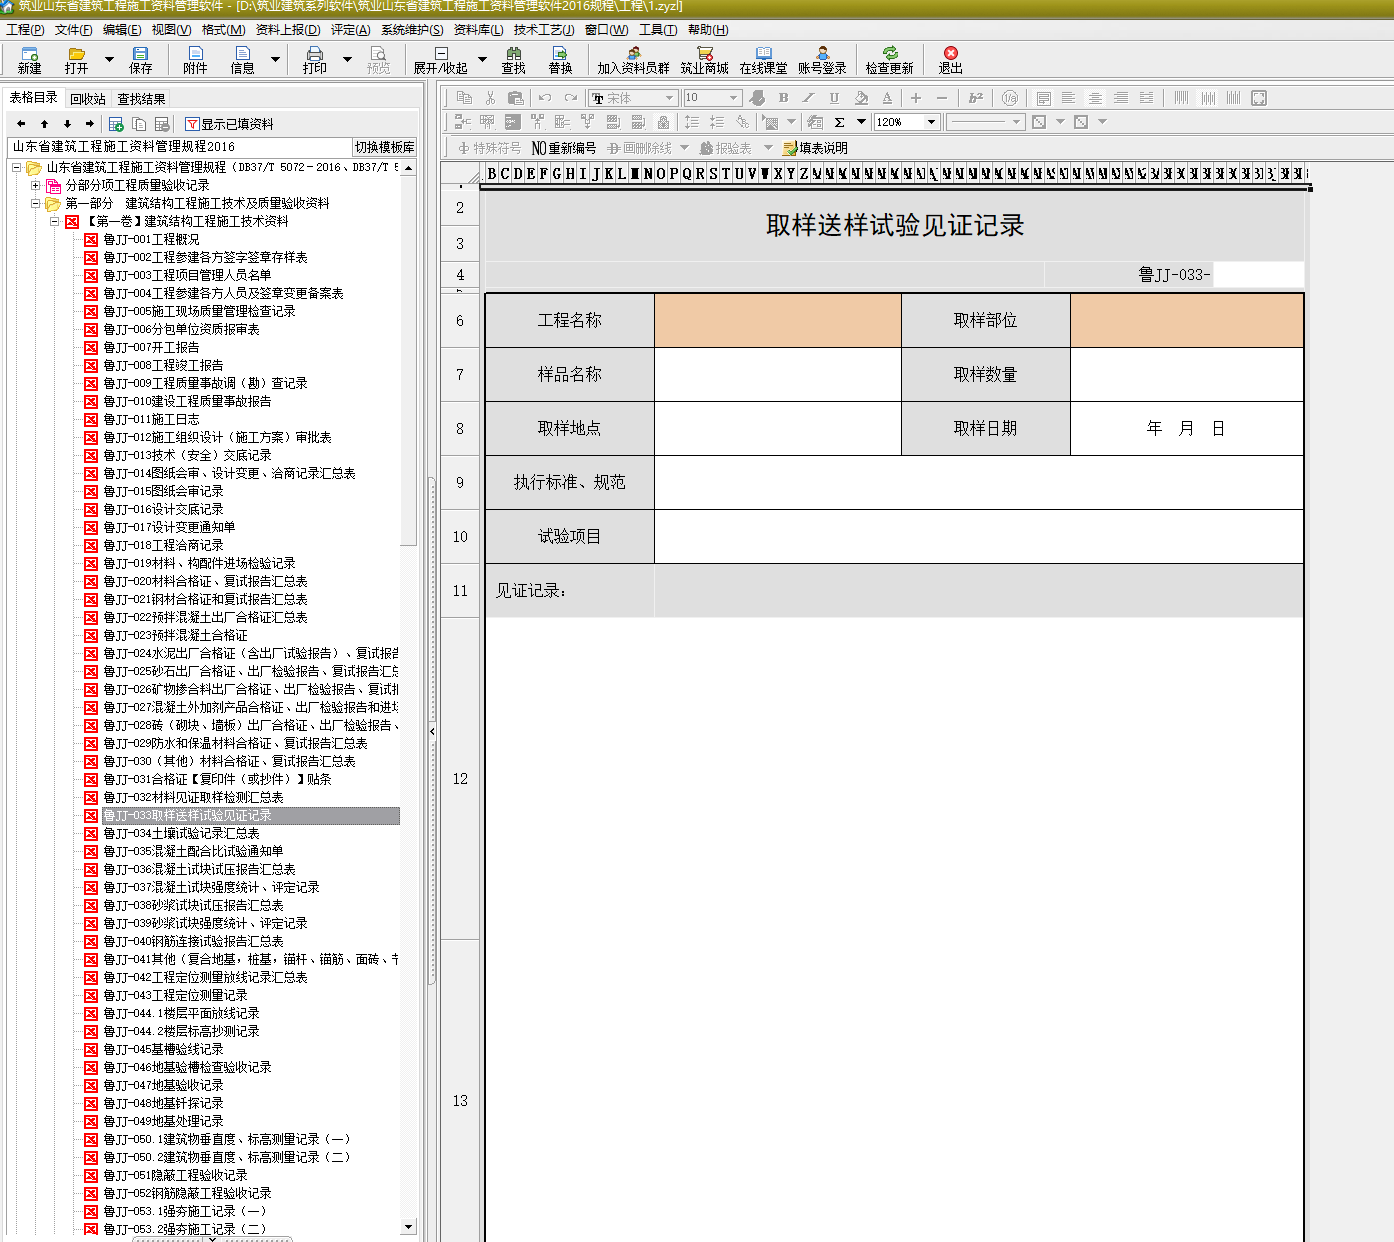
Task: Switch to the 查找结果 tab
Action: (141, 99)
